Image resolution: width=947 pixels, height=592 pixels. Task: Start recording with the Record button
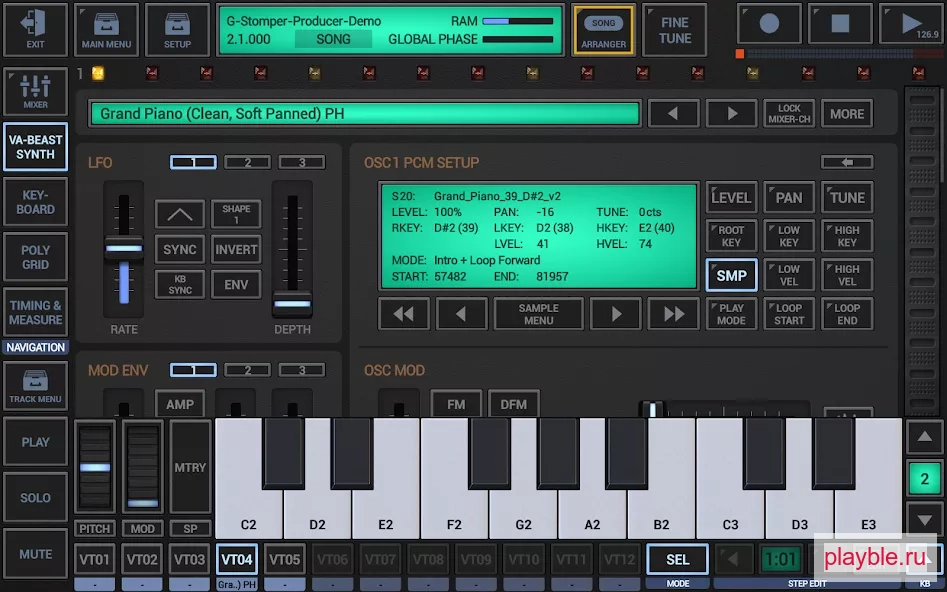point(769,24)
